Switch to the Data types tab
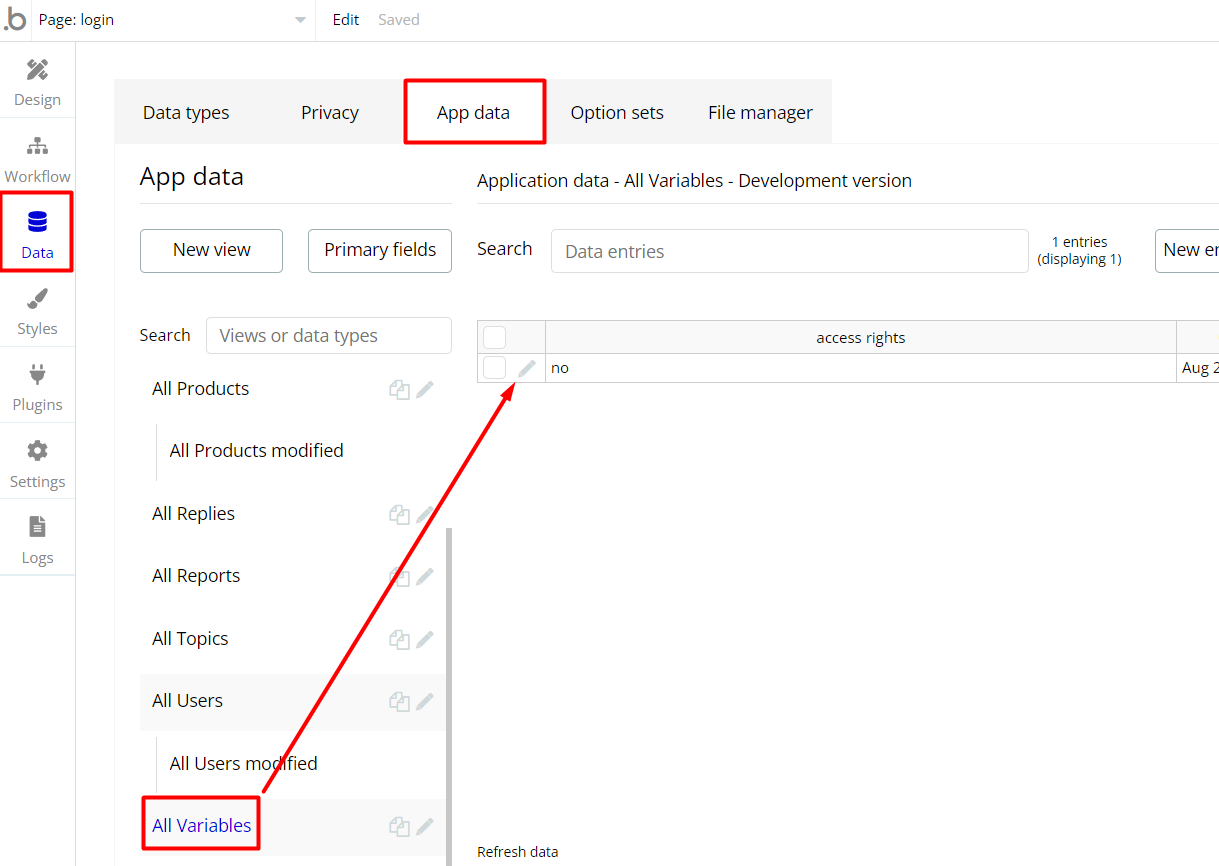The width and height of the screenshot is (1219, 866). (x=186, y=113)
